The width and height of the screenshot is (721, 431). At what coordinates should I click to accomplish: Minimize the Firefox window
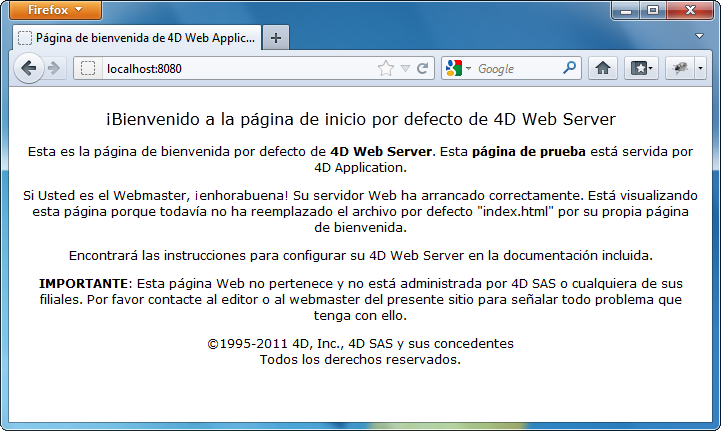[x=625, y=11]
